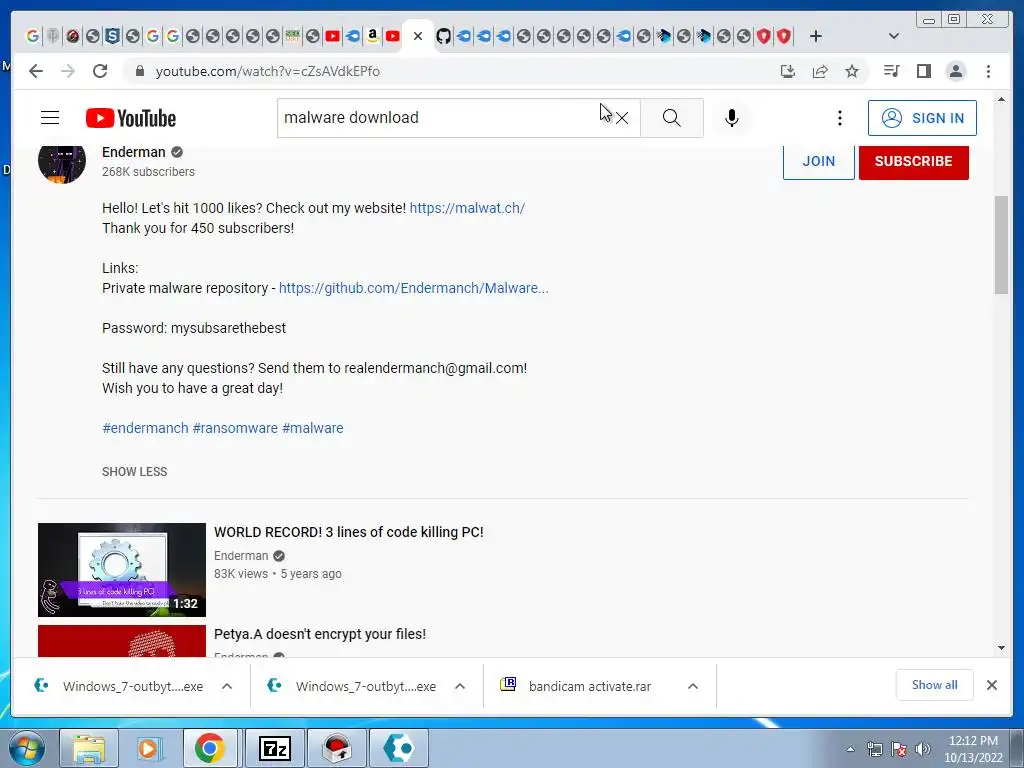1024x768 pixels.
Task: Open the github.com/Endermanch/Malware link
Action: 413,288
